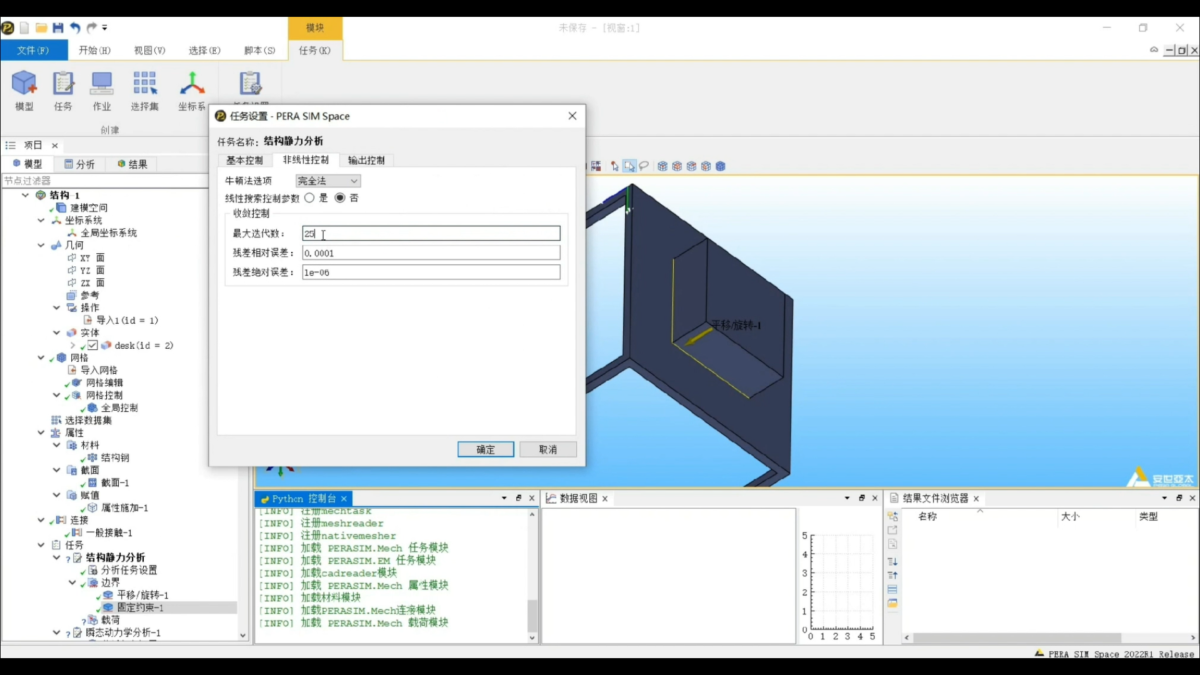
Task: Click the 残差绝对误差 input field
Action: click(x=431, y=272)
